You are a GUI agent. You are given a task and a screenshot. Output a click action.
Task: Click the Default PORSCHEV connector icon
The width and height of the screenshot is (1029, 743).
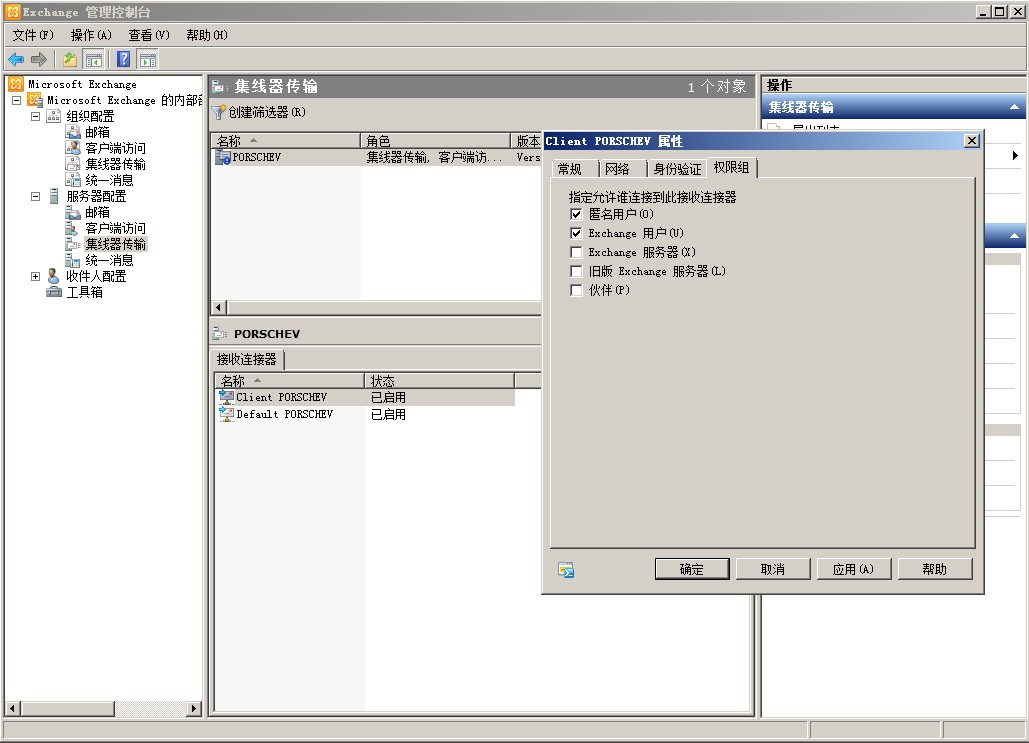click(x=226, y=414)
